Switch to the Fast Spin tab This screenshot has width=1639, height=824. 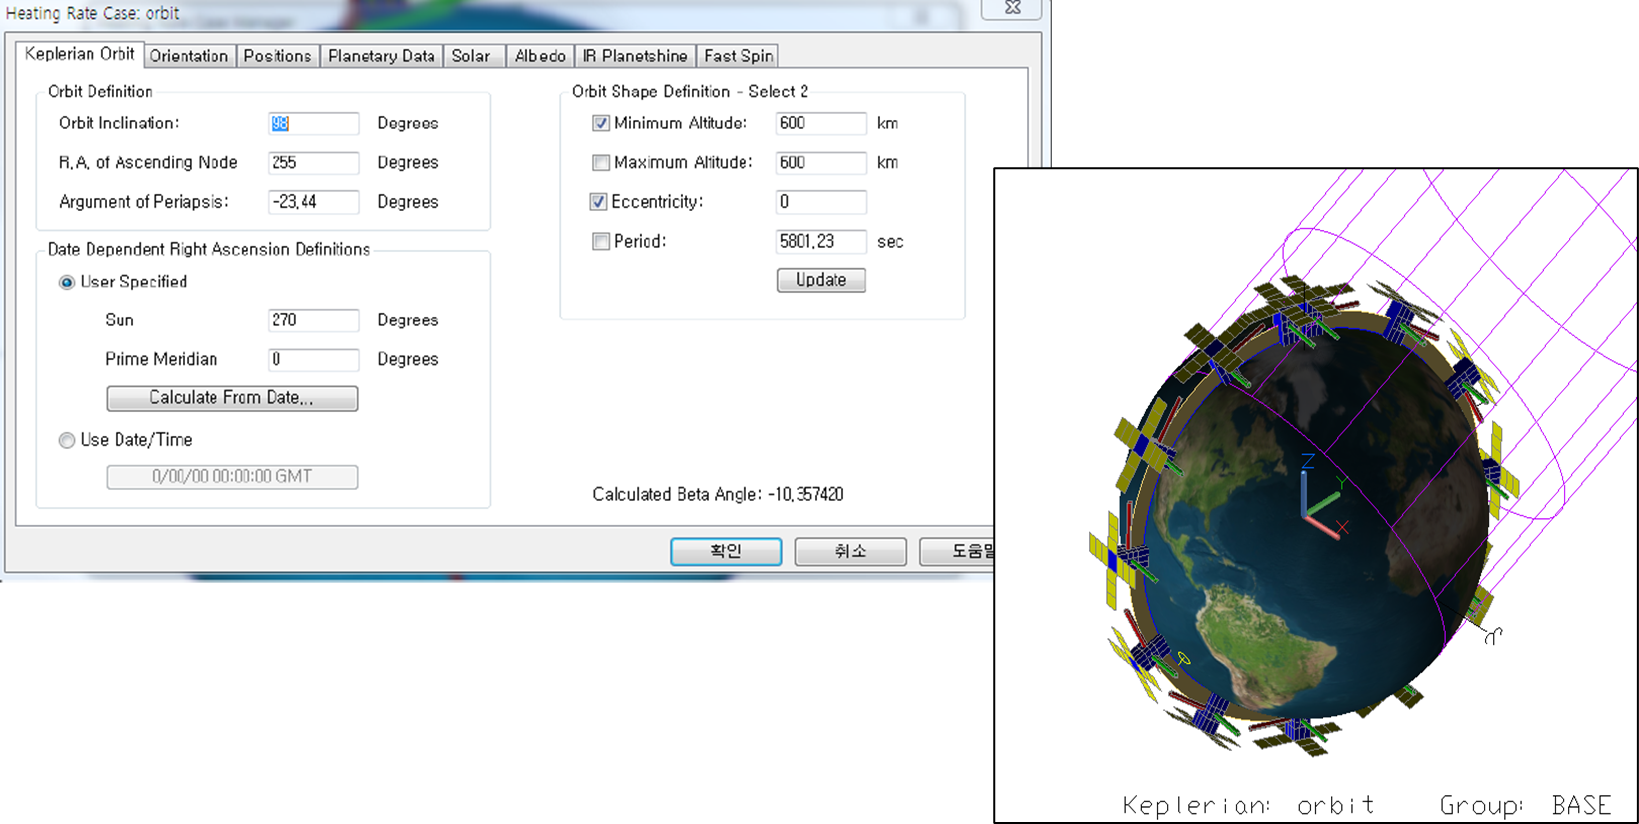click(738, 56)
